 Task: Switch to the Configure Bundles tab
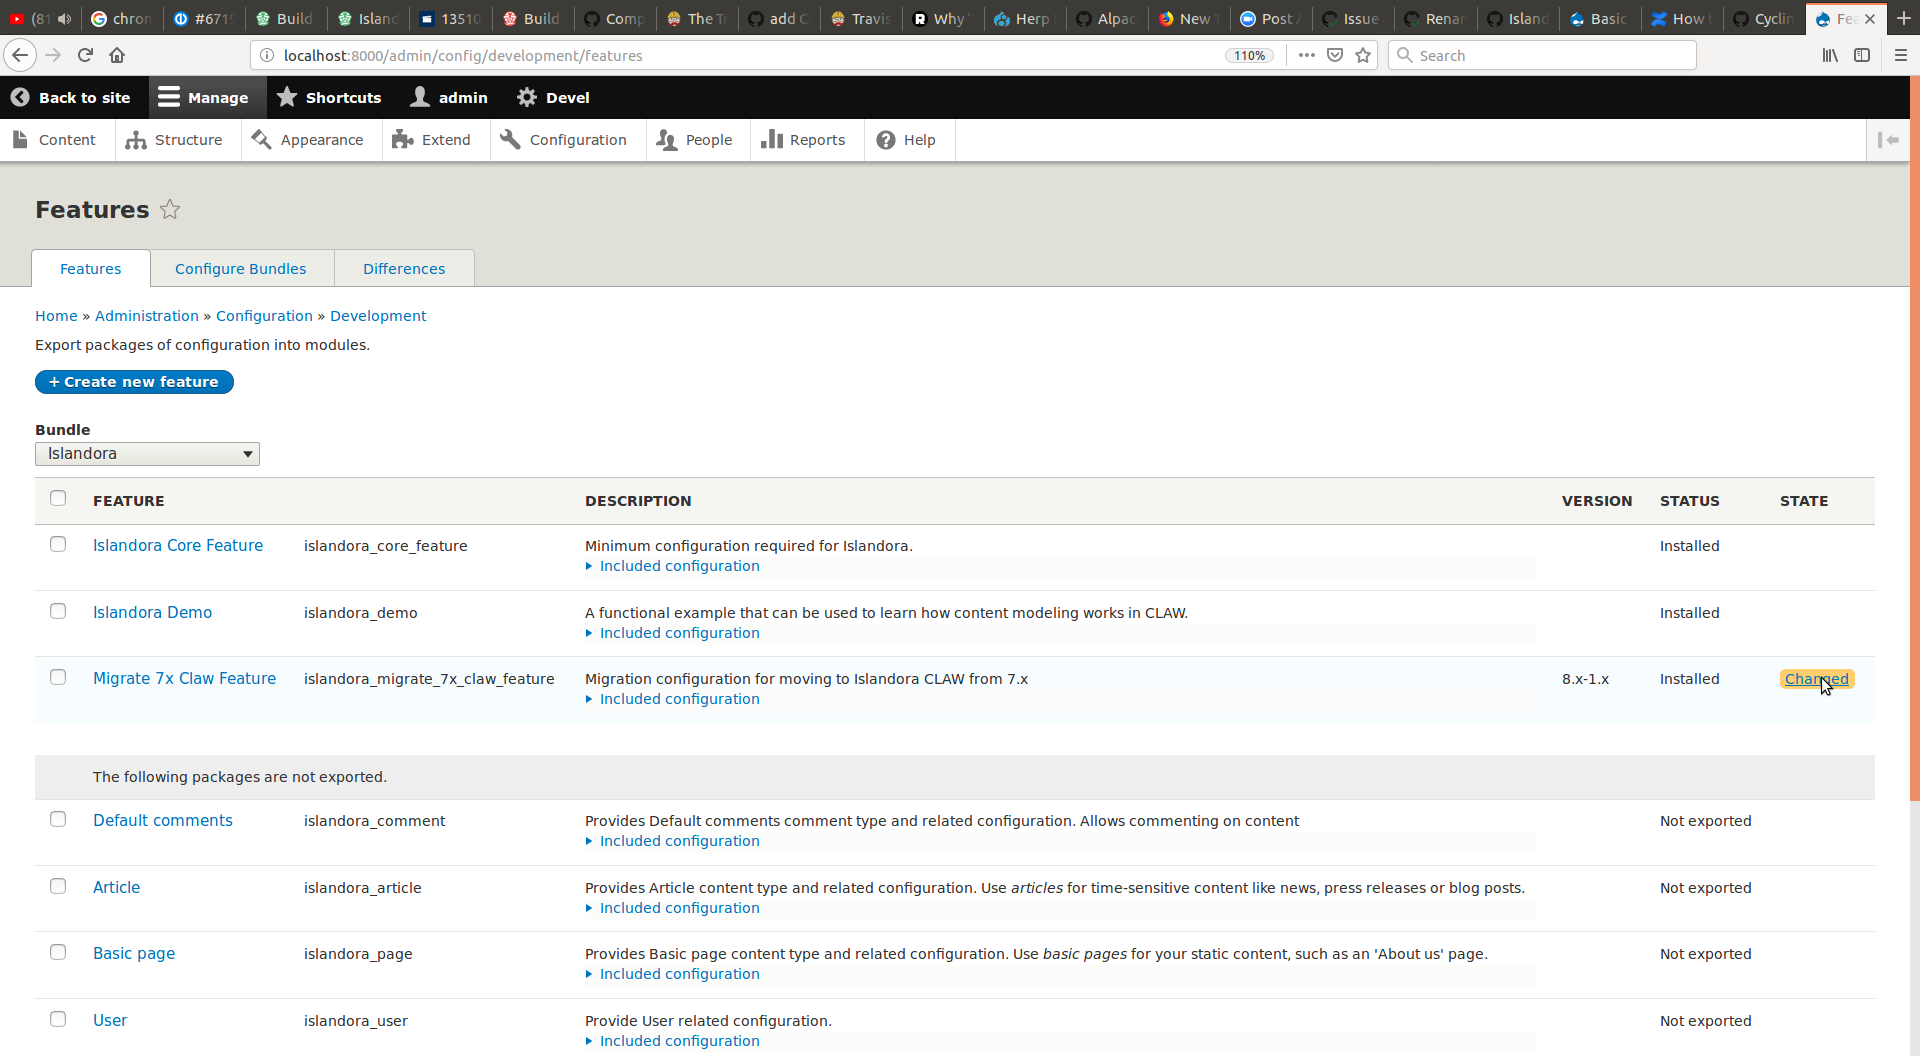click(x=240, y=268)
